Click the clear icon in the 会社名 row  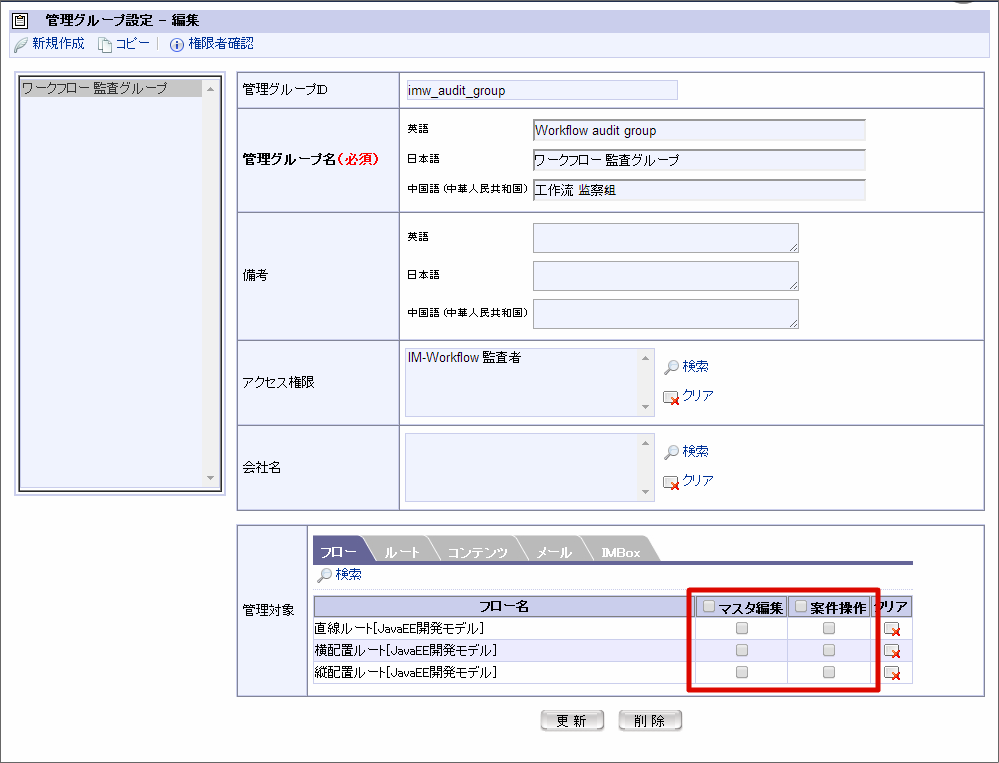(x=671, y=483)
